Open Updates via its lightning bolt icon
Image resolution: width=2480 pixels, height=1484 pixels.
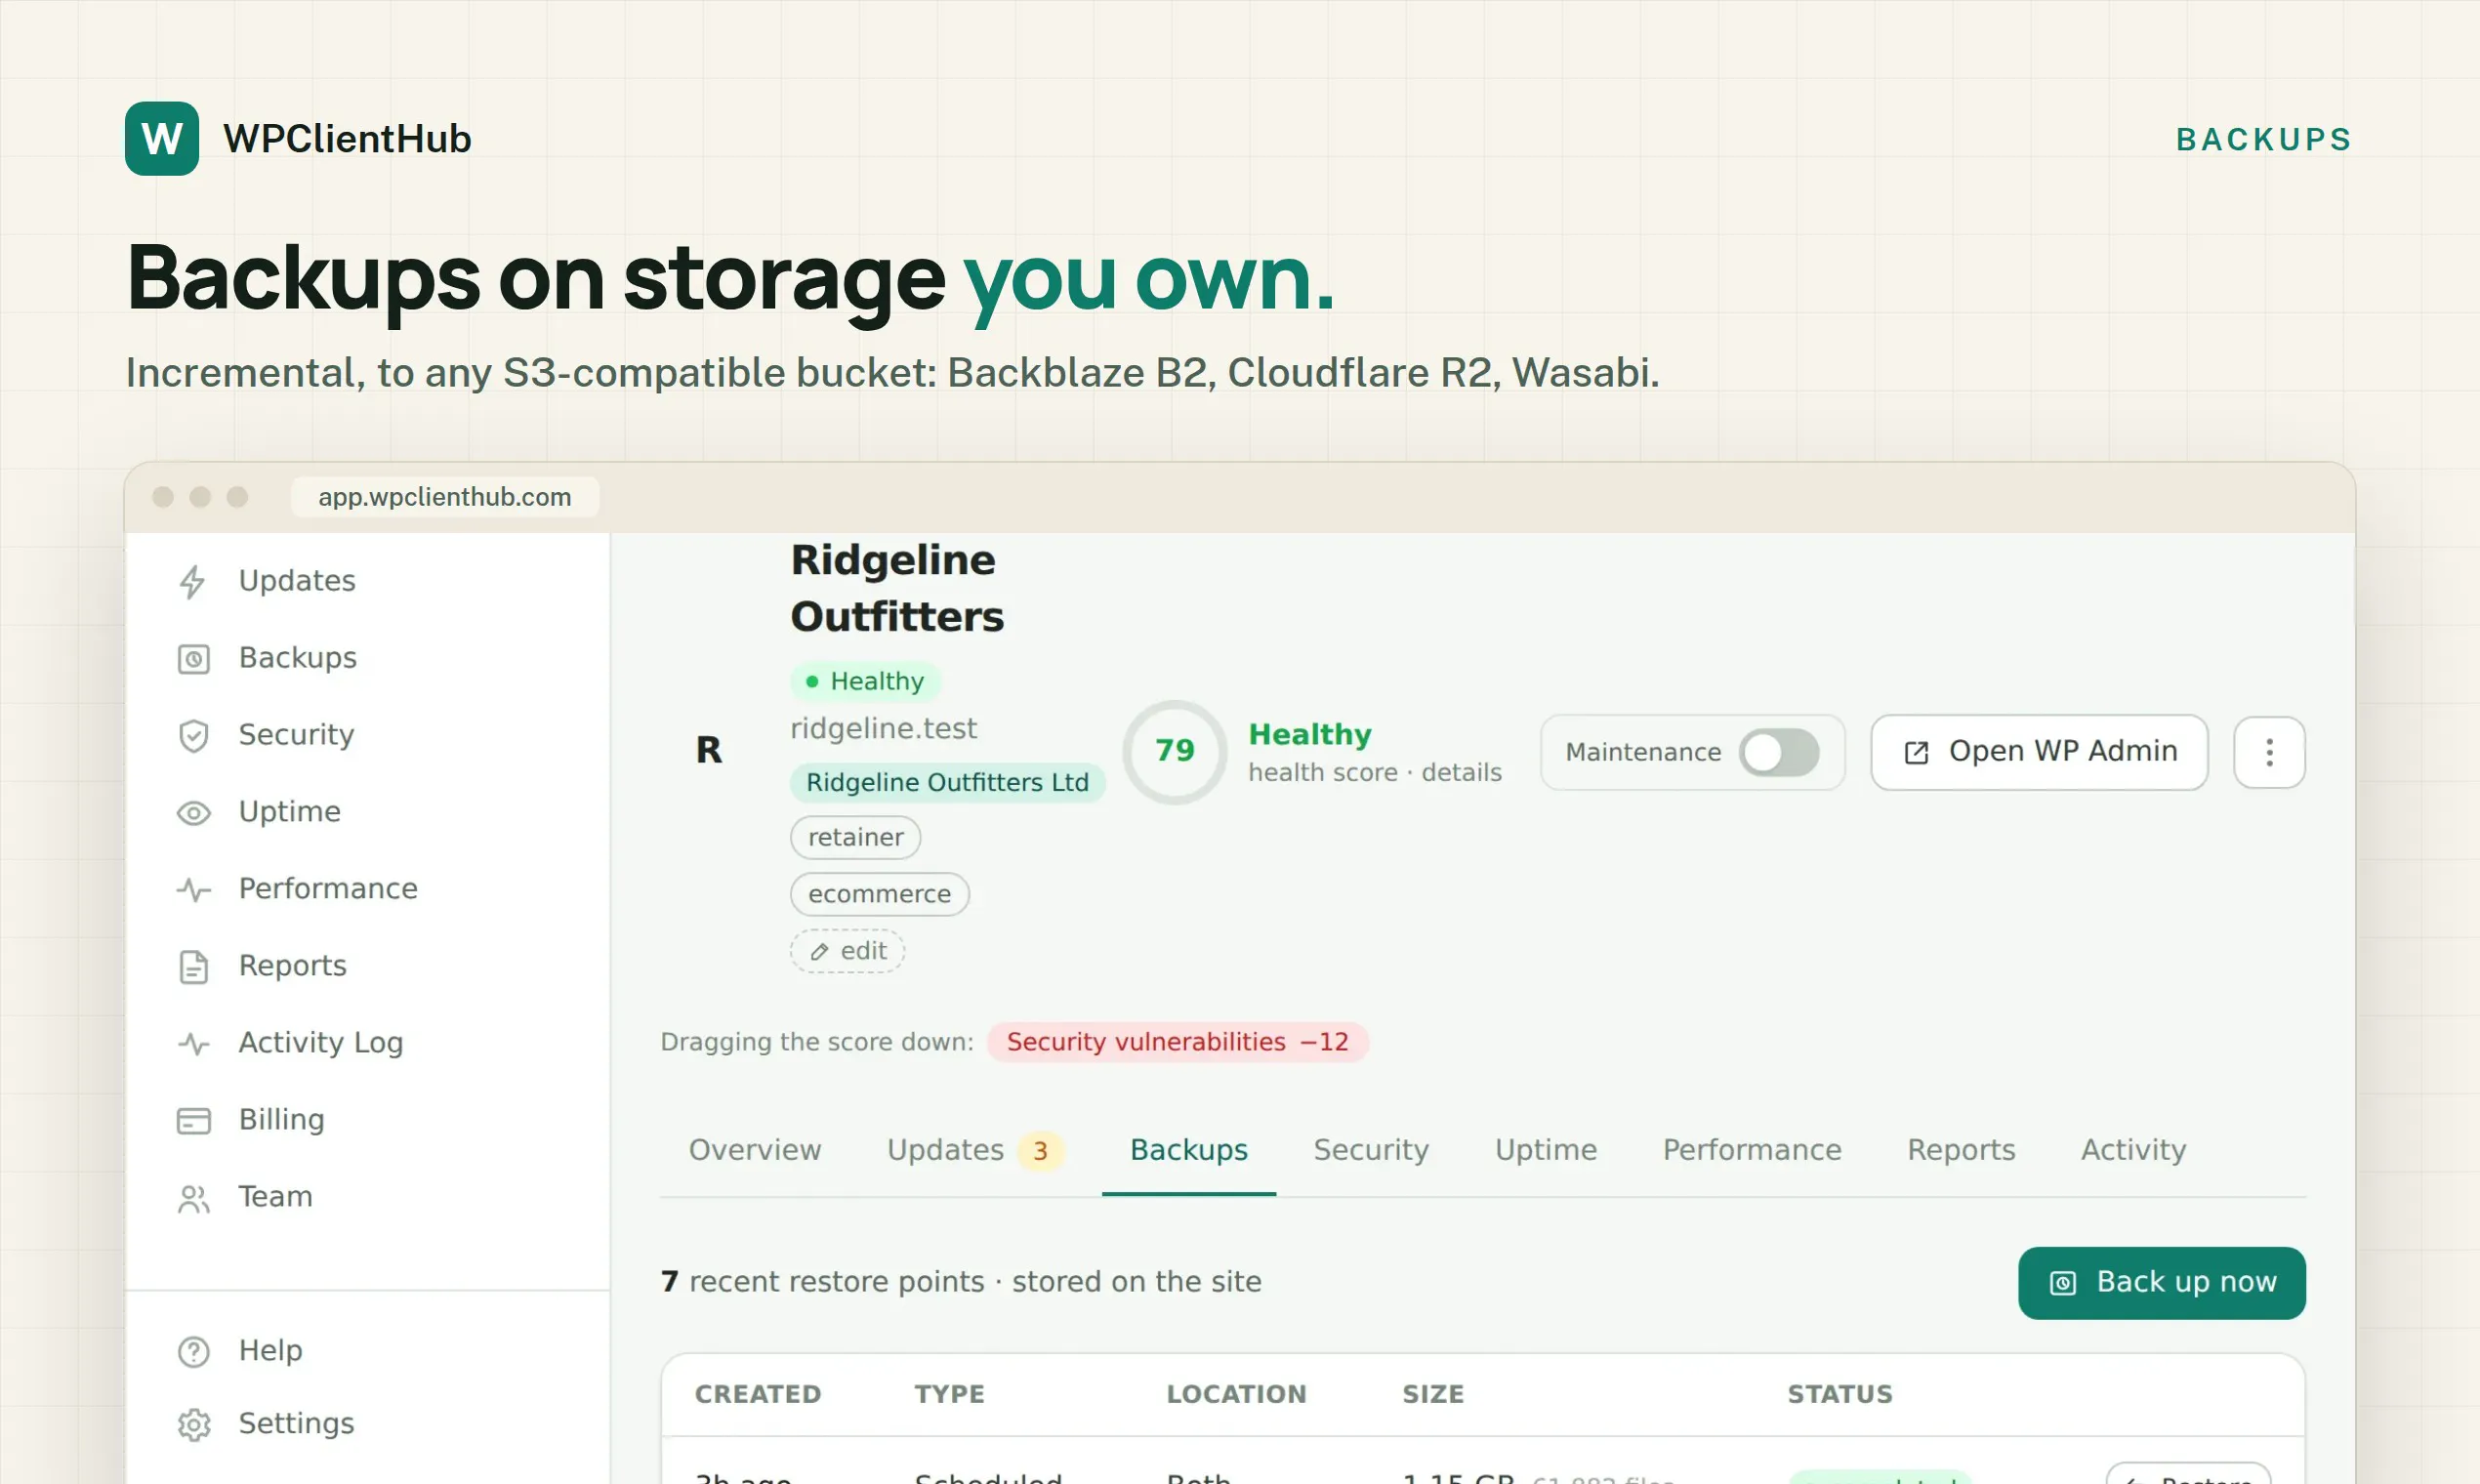coord(193,581)
